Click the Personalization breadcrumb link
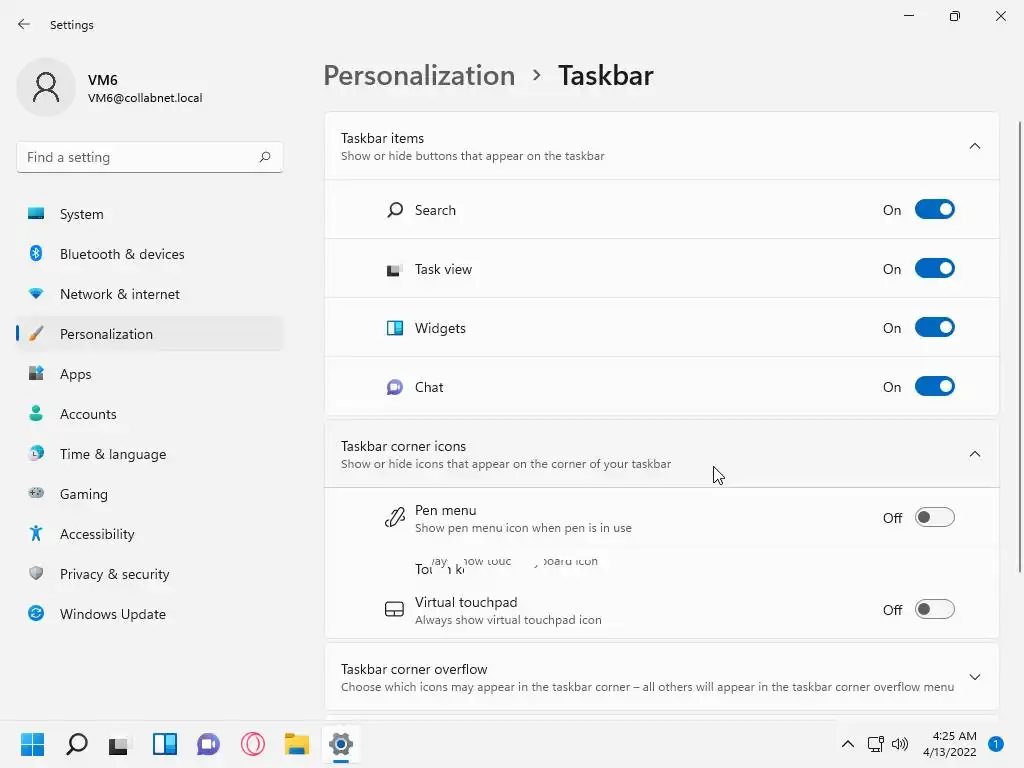1024x768 pixels. click(x=419, y=76)
